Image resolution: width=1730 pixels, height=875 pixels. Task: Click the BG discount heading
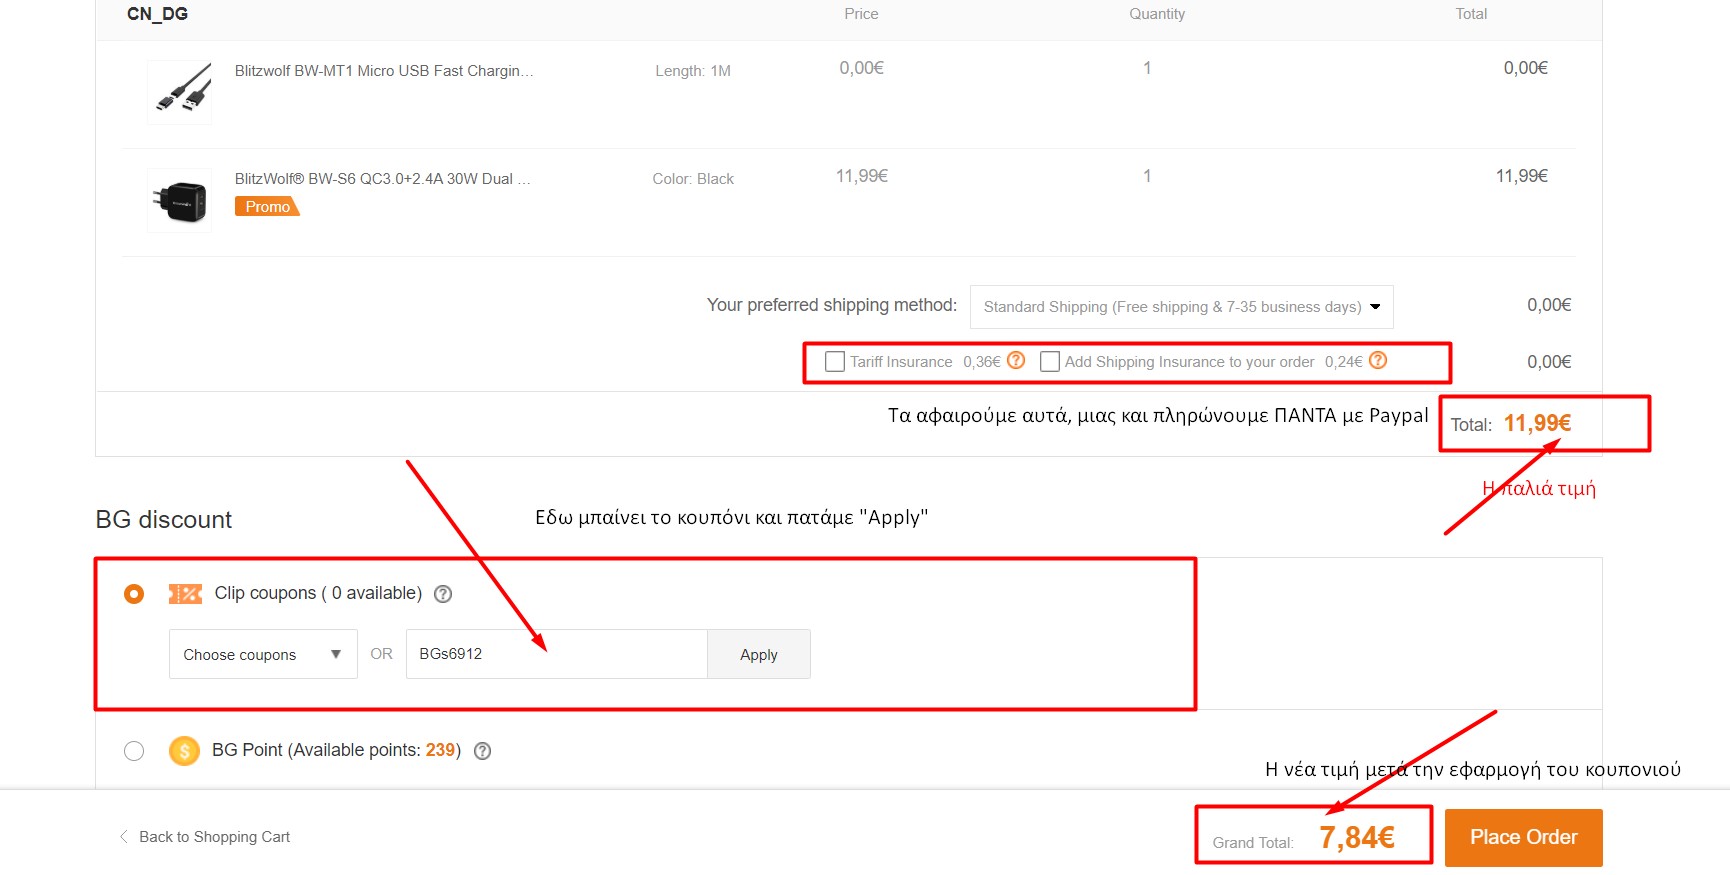click(x=164, y=520)
